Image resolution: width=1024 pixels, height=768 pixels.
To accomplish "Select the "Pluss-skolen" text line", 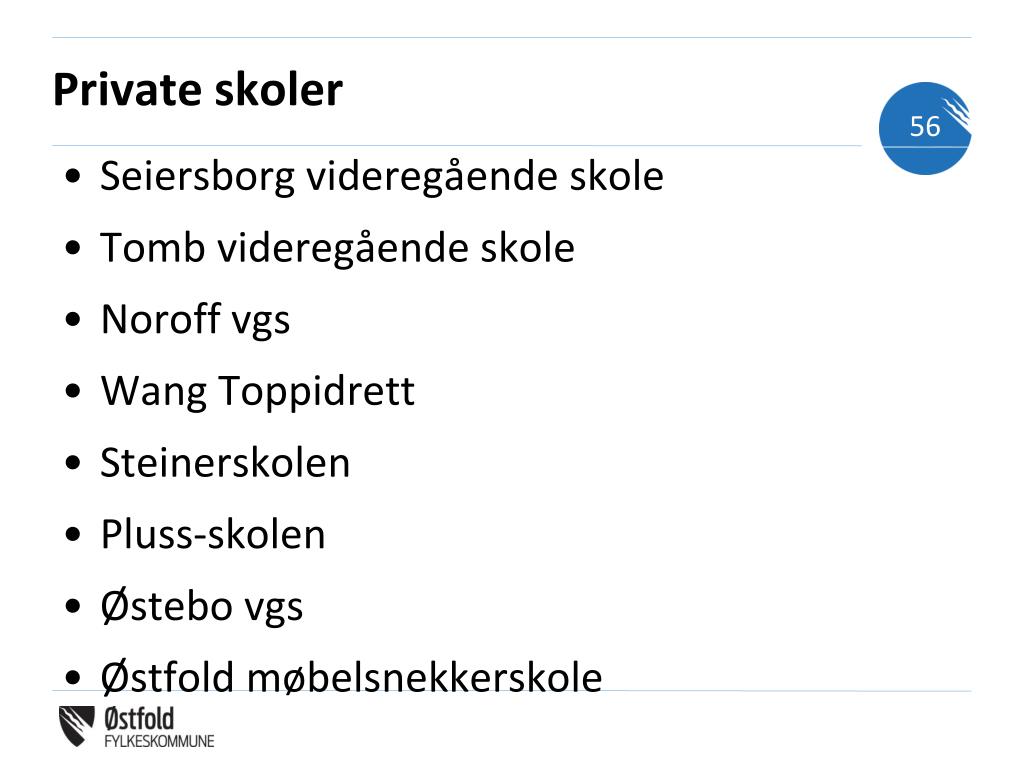I will pos(212,535).
